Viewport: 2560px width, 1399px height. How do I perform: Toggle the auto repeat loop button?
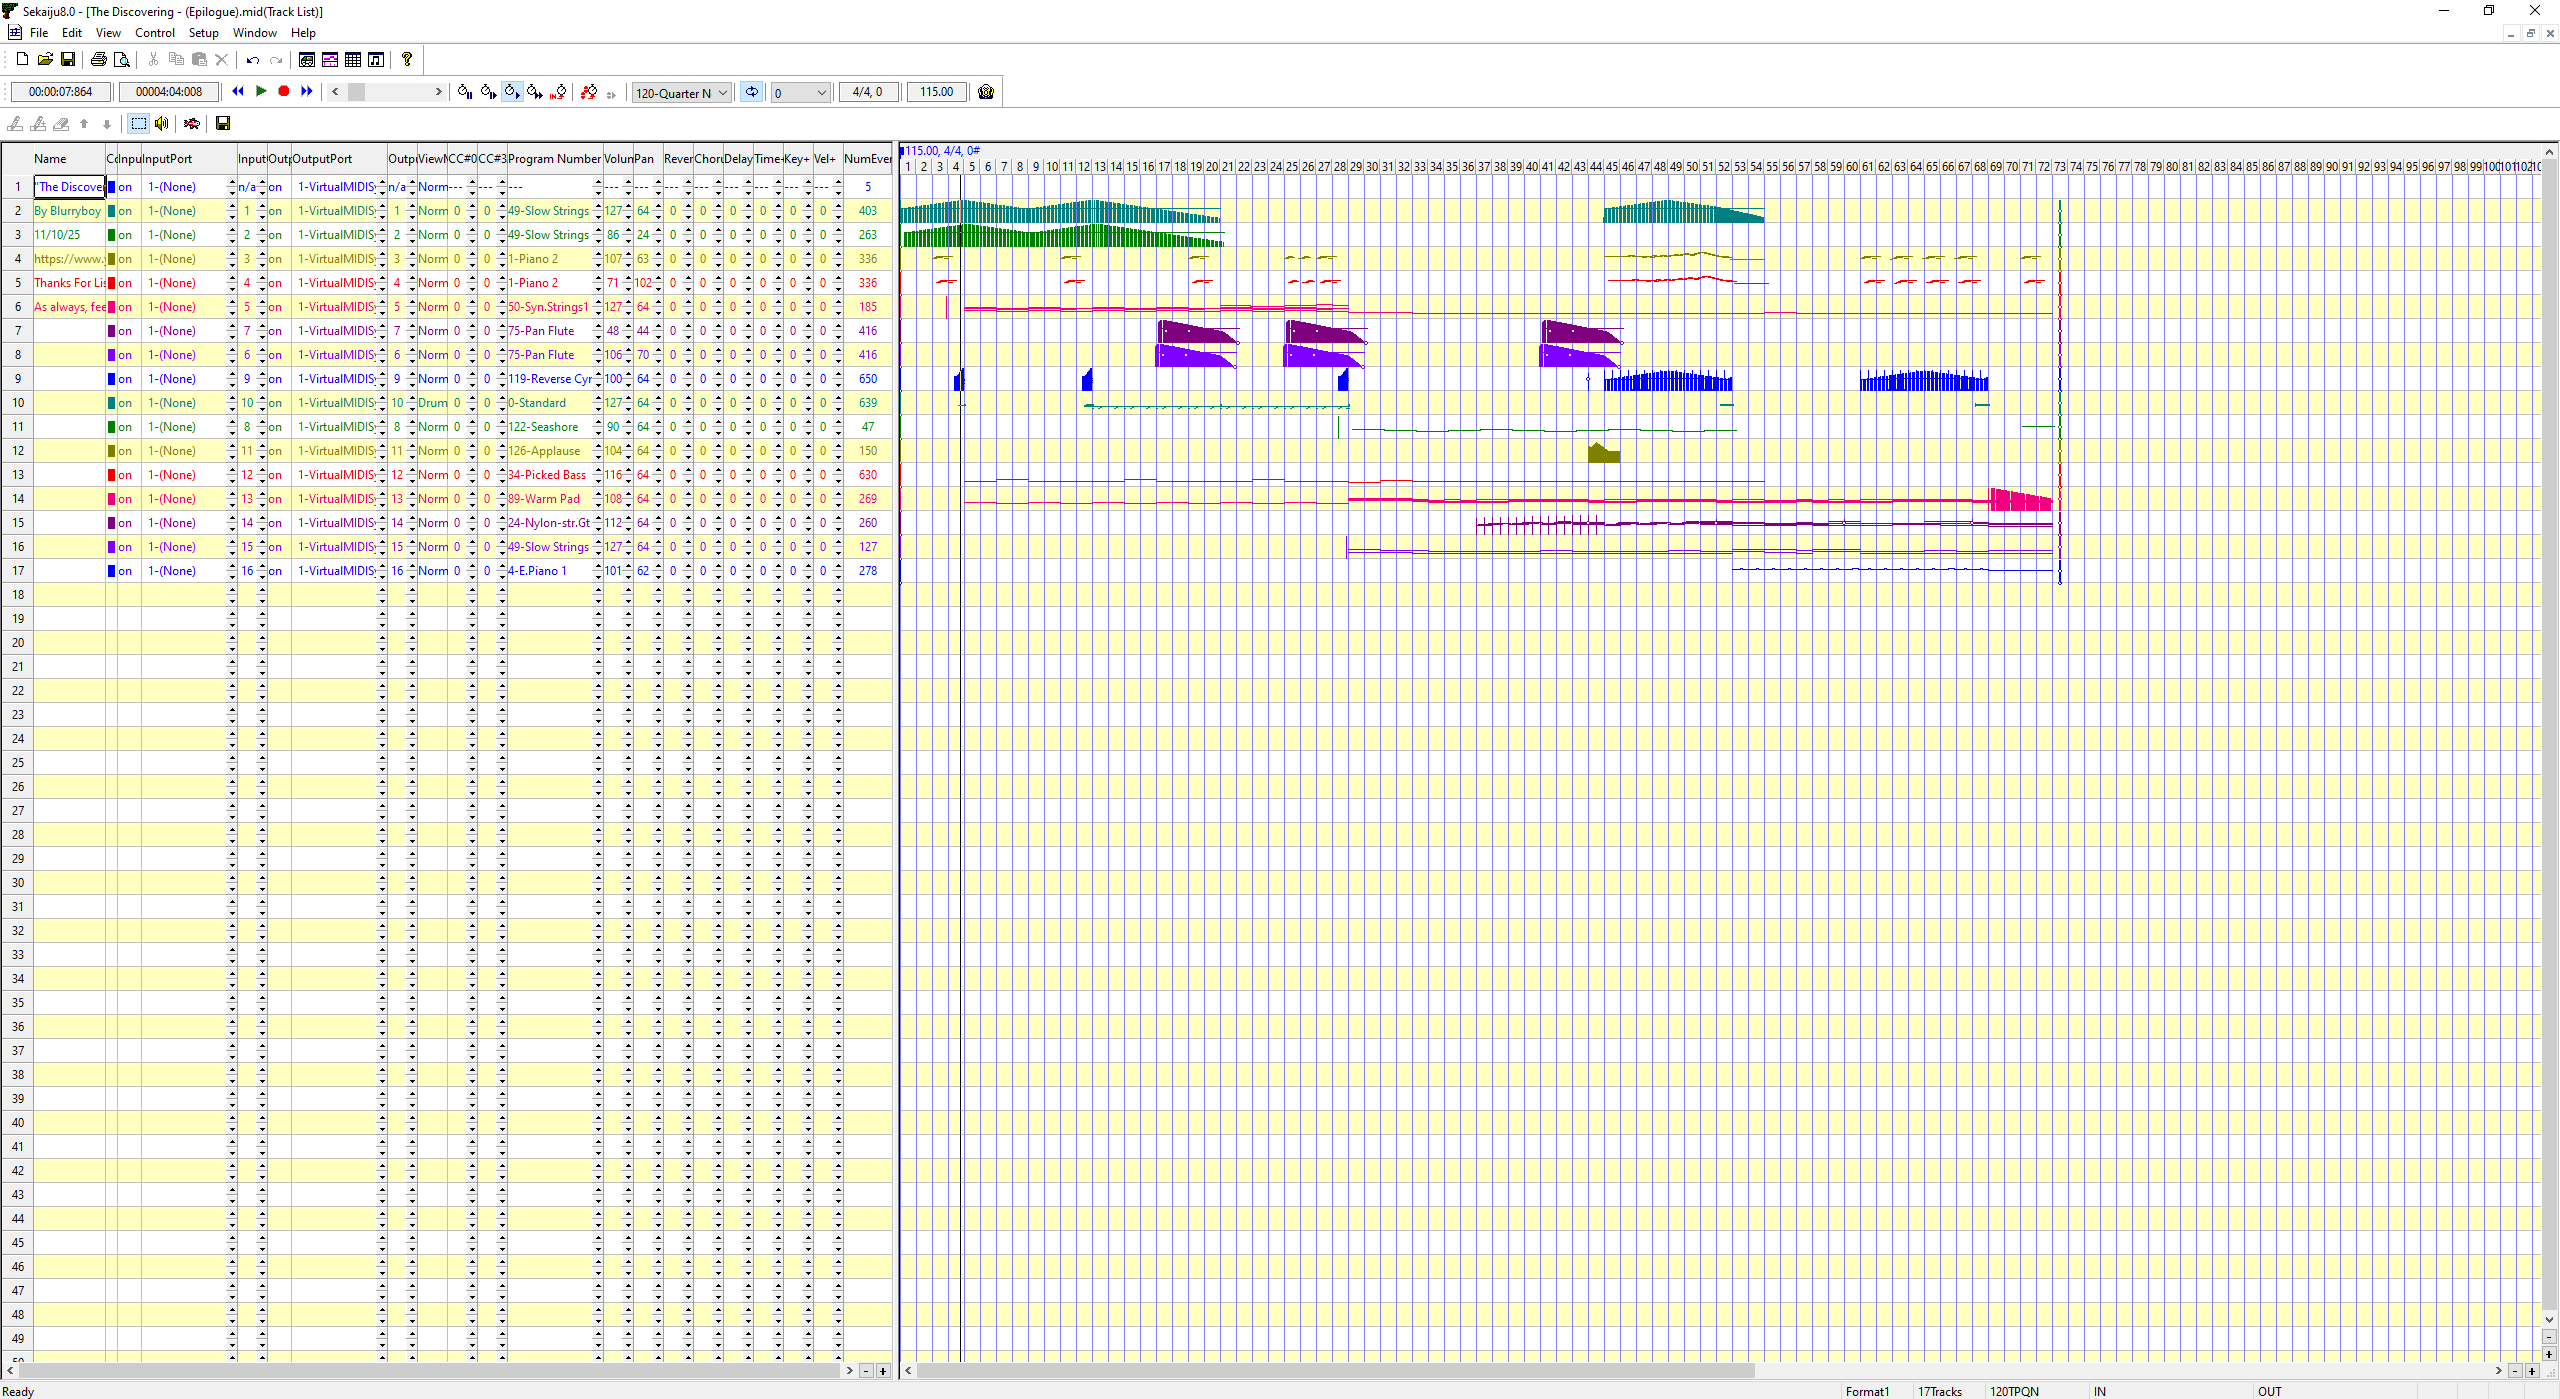tap(751, 92)
